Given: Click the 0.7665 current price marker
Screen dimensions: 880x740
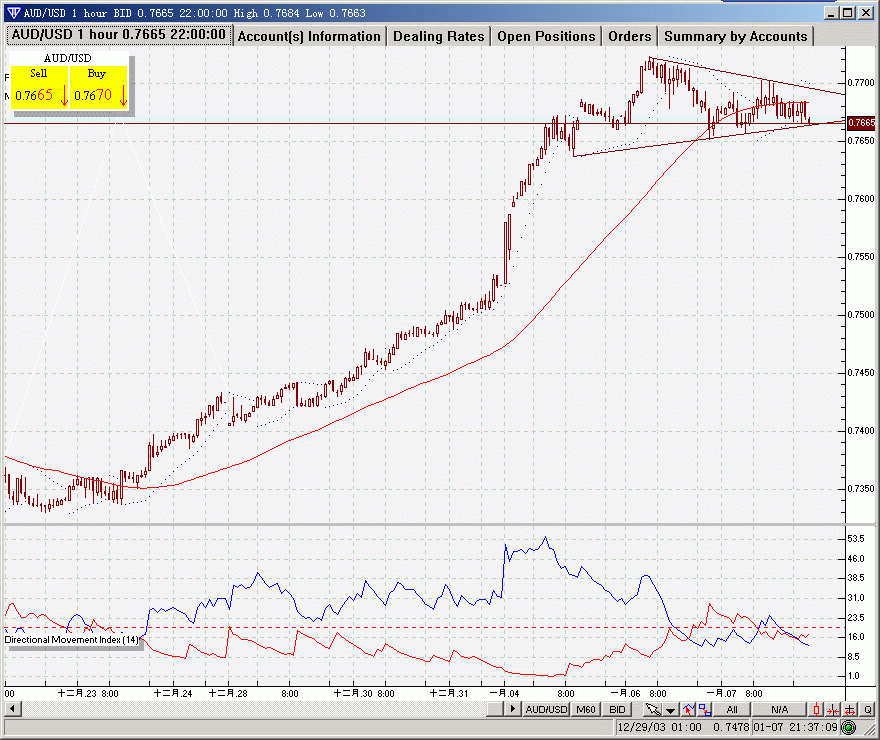Looking at the screenshot, I should (x=861, y=122).
